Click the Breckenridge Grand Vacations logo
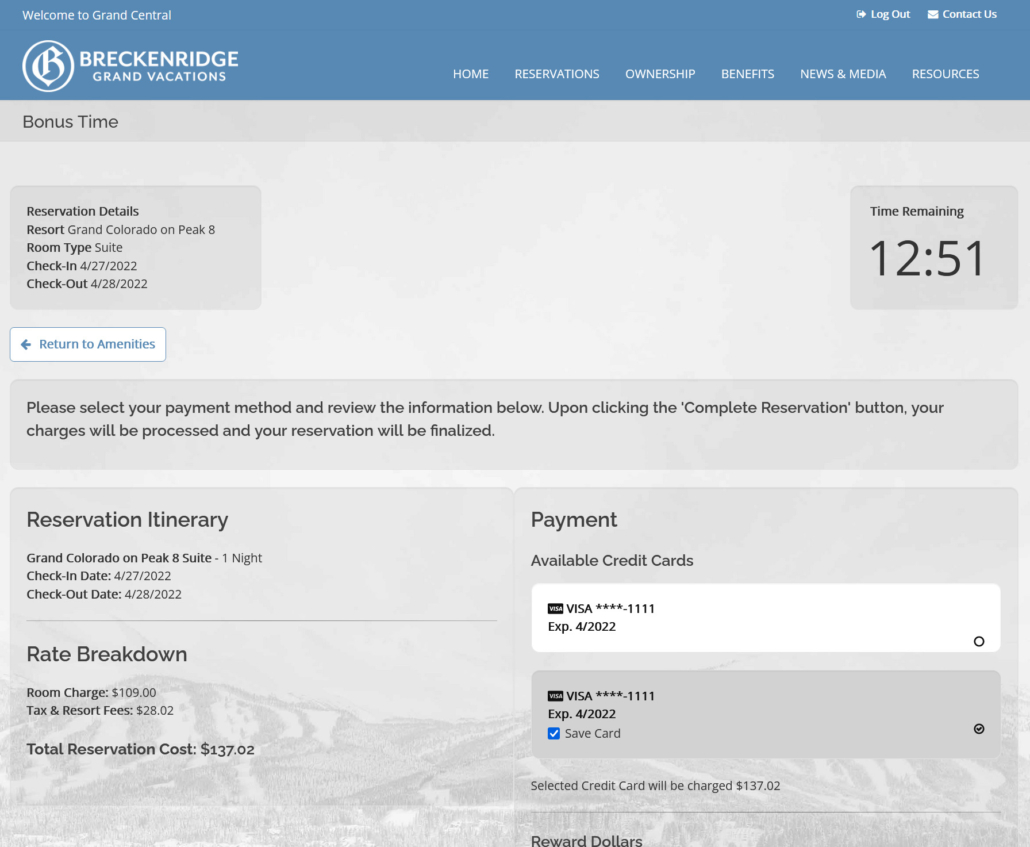 point(130,66)
